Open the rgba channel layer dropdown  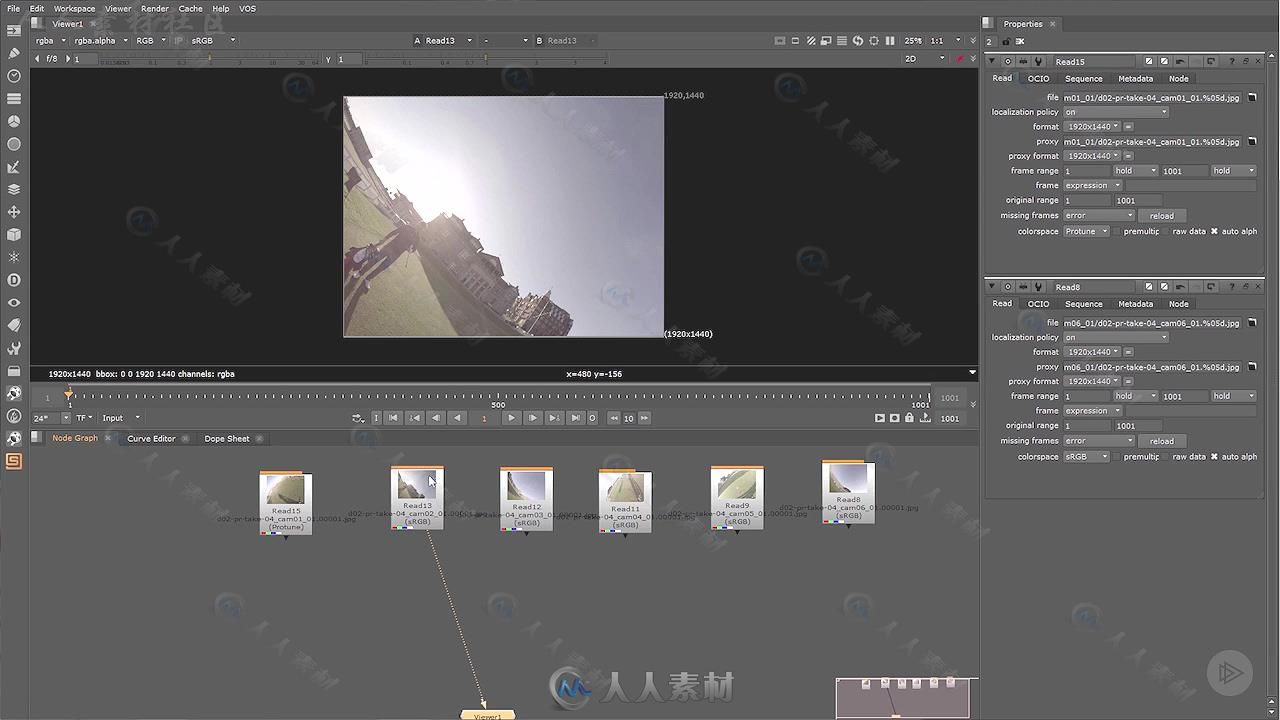(50, 41)
